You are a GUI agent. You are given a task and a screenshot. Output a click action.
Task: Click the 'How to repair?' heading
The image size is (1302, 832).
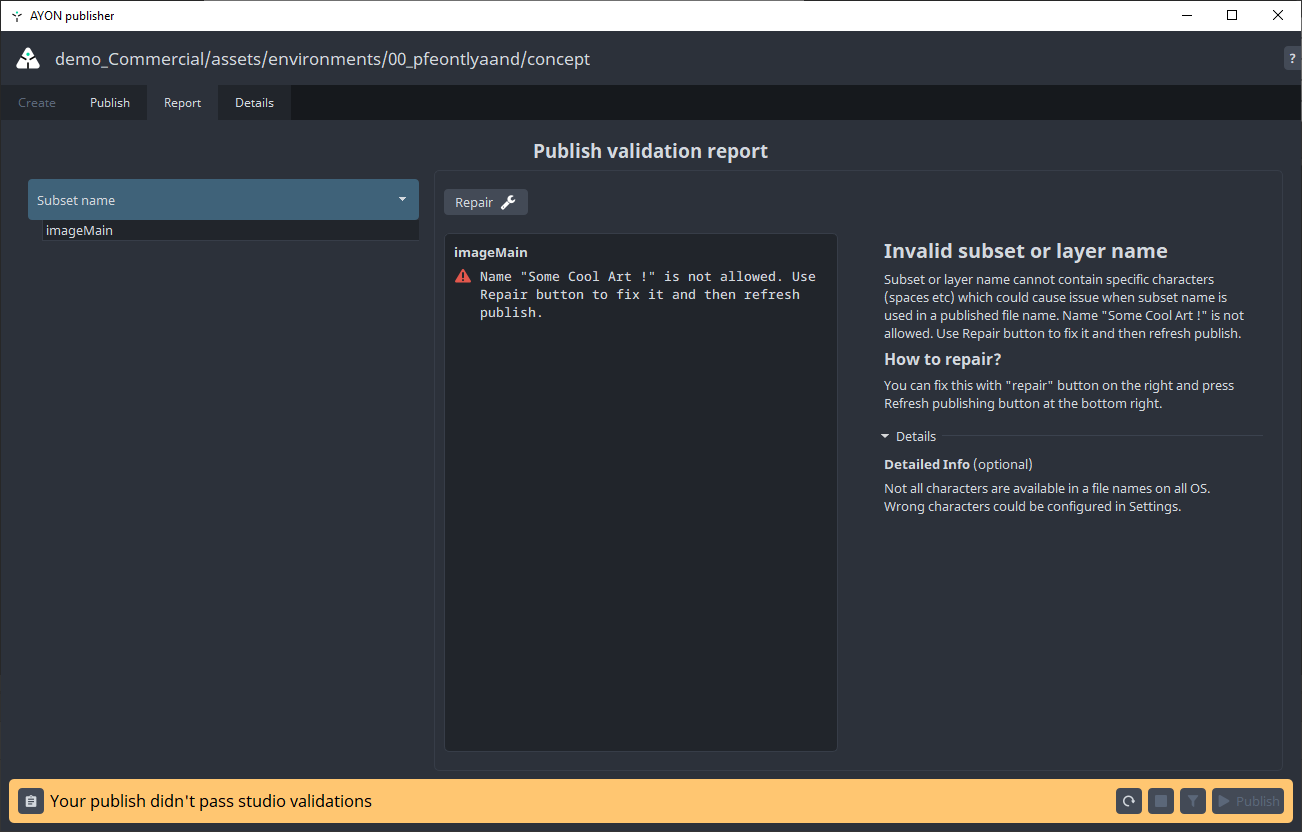click(x=943, y=359)
